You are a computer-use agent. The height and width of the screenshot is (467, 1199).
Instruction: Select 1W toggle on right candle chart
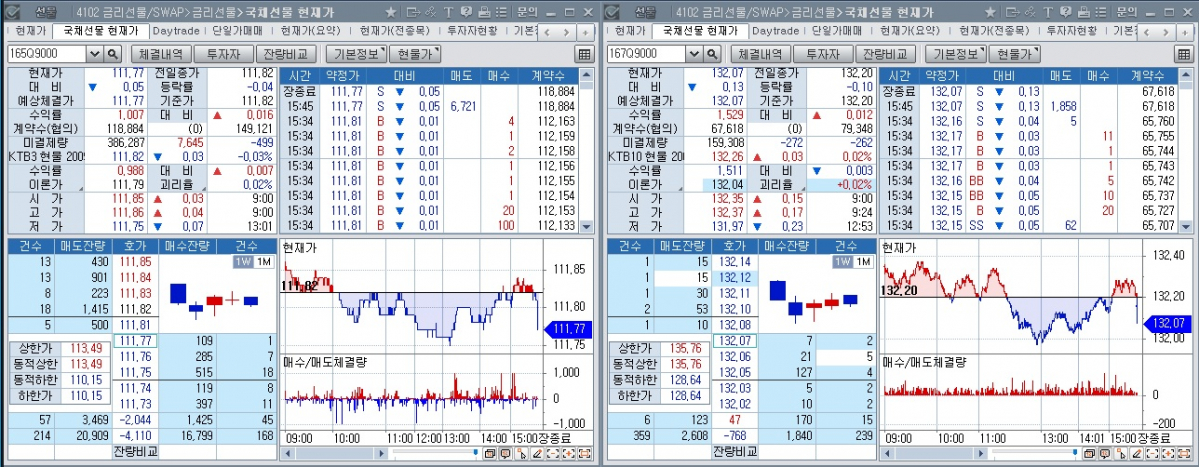[843, 261]
